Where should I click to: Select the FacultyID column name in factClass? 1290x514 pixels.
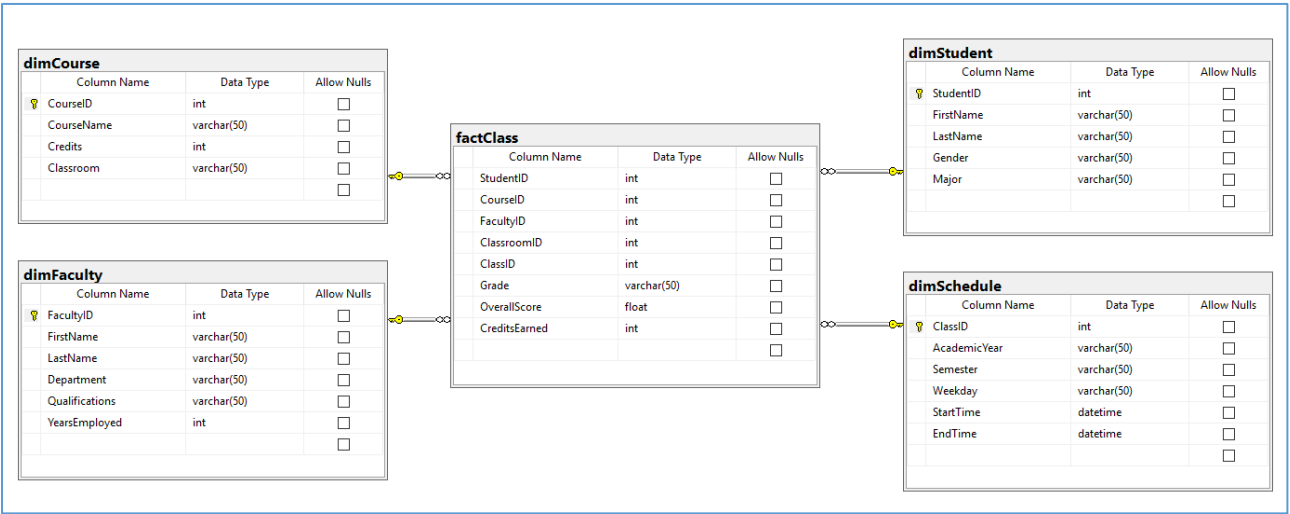(503, 221)
